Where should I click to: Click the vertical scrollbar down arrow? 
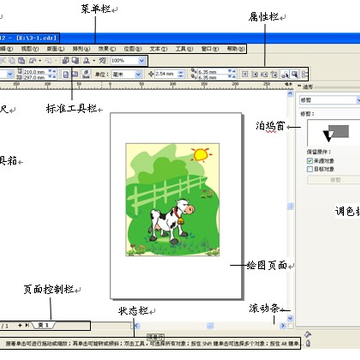pos(290,318)
